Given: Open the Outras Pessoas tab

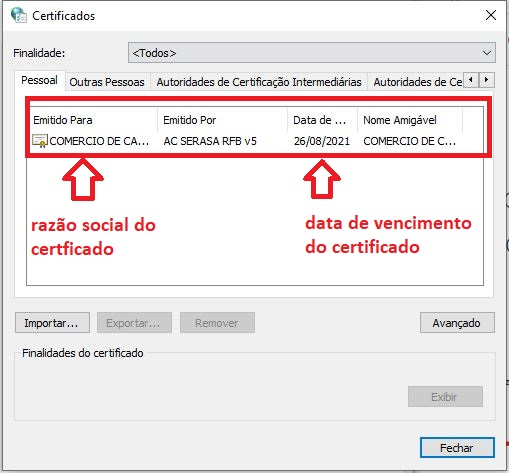Looking at the screenshot, I should (107, 82).
